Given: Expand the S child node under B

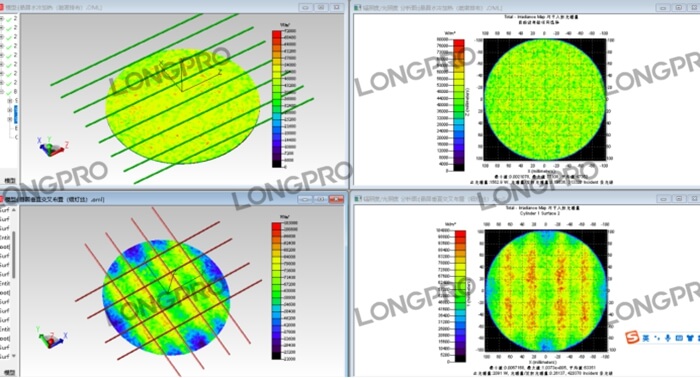Looking at the screenshot, I should (x=10, y=101).
